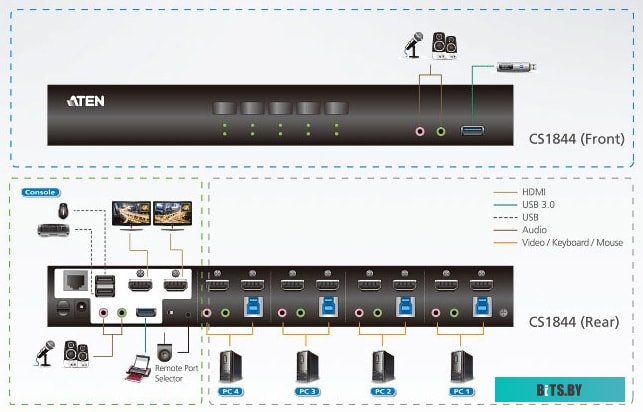The image size is (643, 412).
Task: Click the RJ-45 port on rear panel
Action: point(76,280)
